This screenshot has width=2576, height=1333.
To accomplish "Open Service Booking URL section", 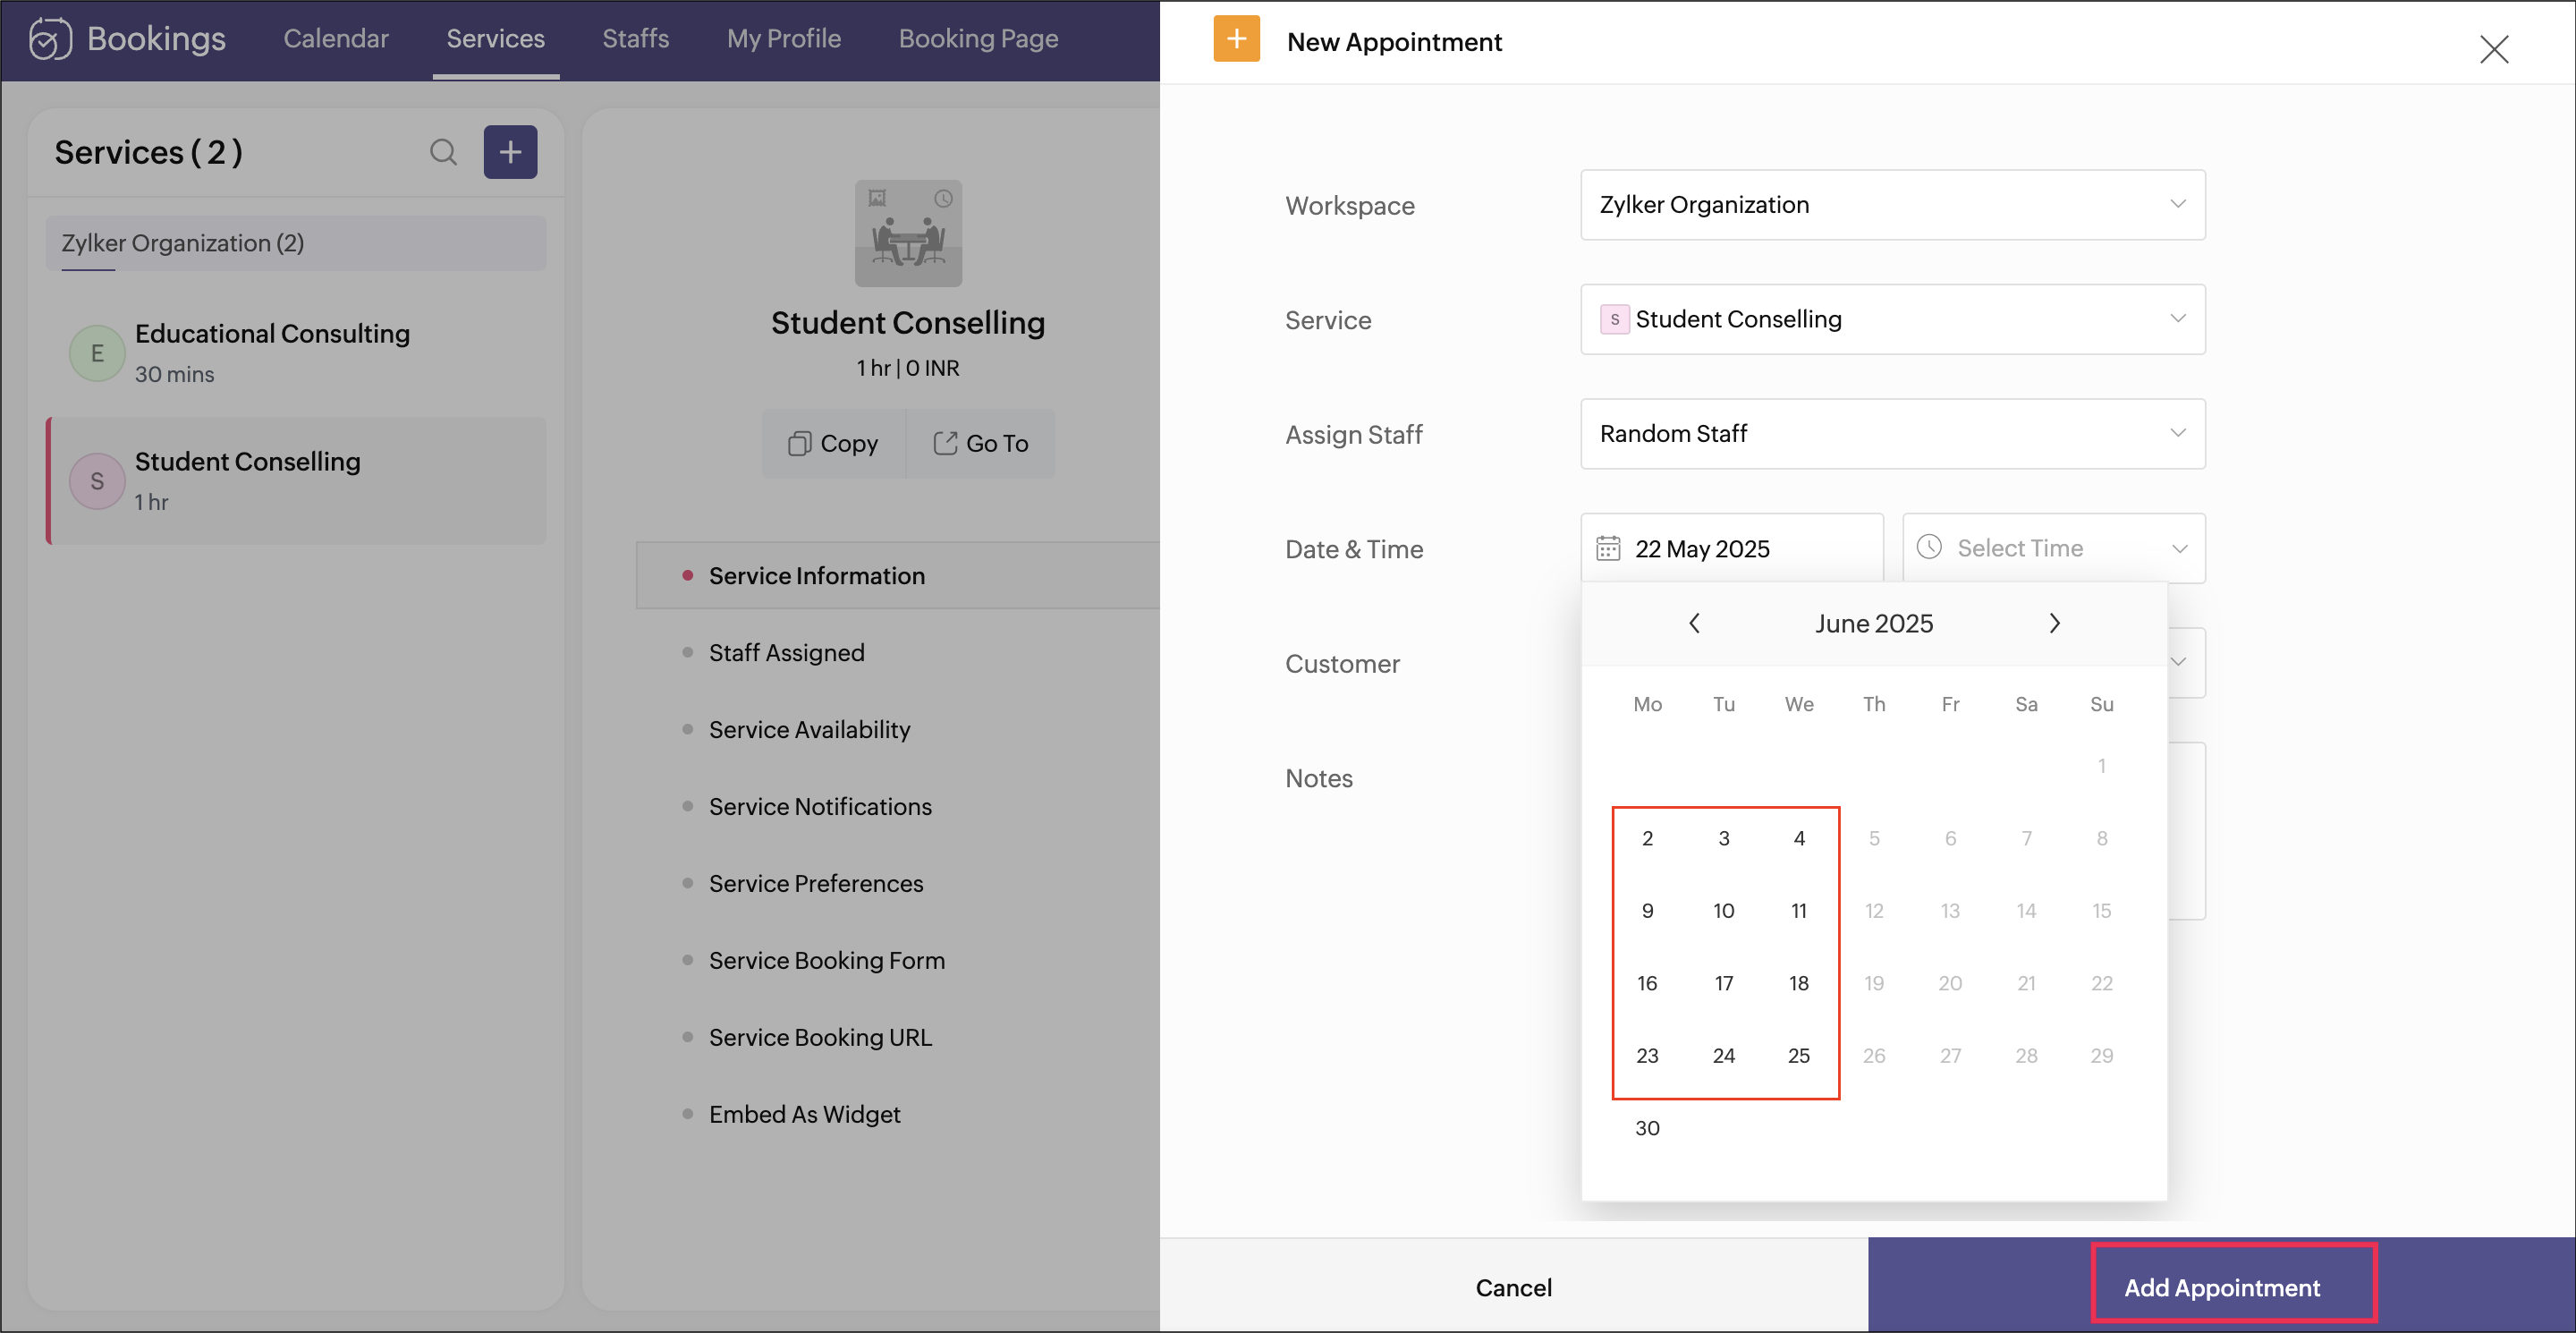I will click(820, 1038).
